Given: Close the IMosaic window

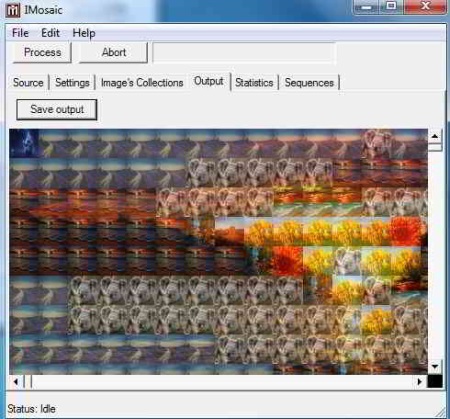Looking at the screenshot, I should [425, 7].
